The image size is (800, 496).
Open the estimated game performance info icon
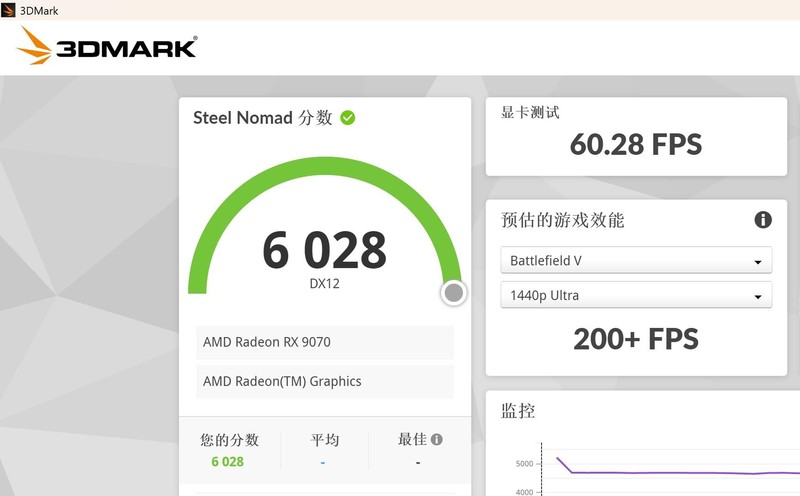click(x=763, y=220)
